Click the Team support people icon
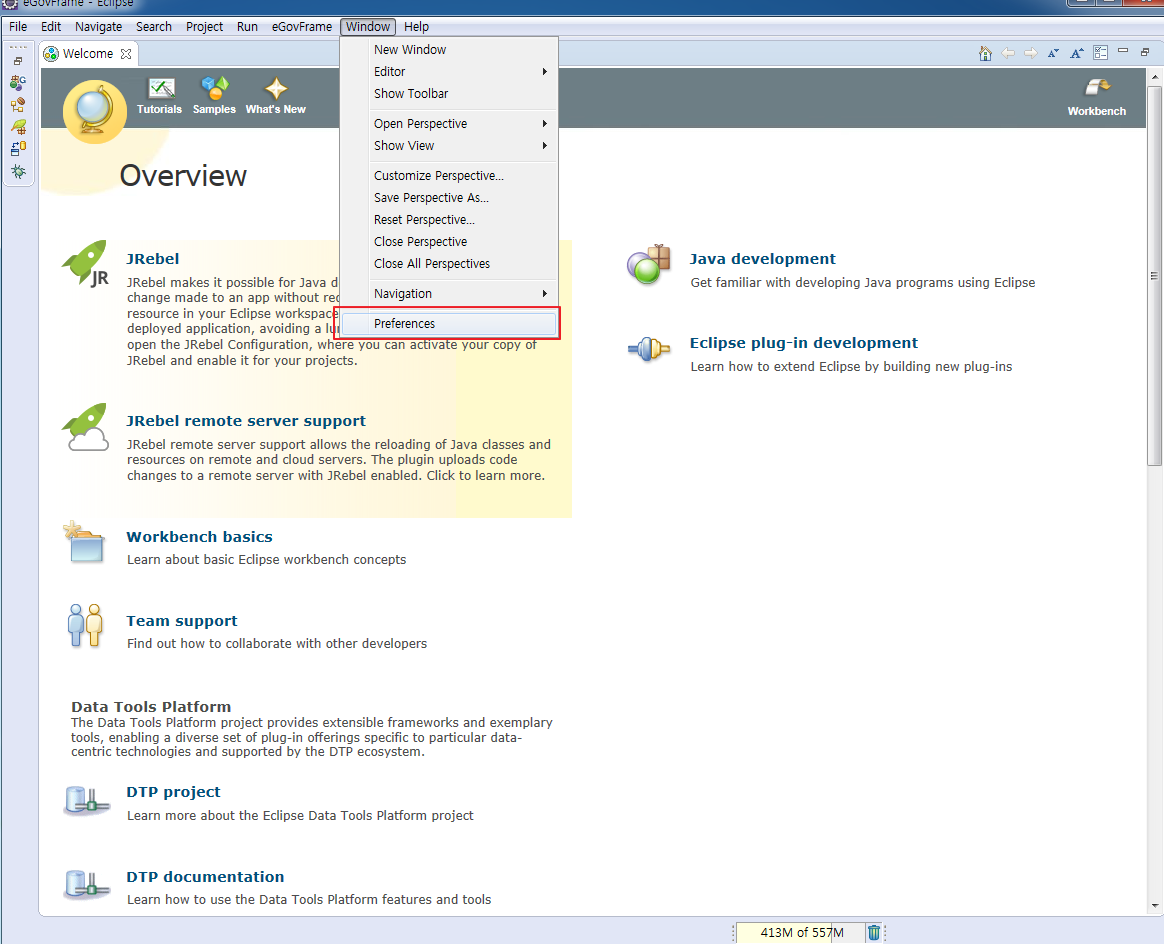Image resolution: width=1164 pixels, height=944 pixels. coord(85,626)
